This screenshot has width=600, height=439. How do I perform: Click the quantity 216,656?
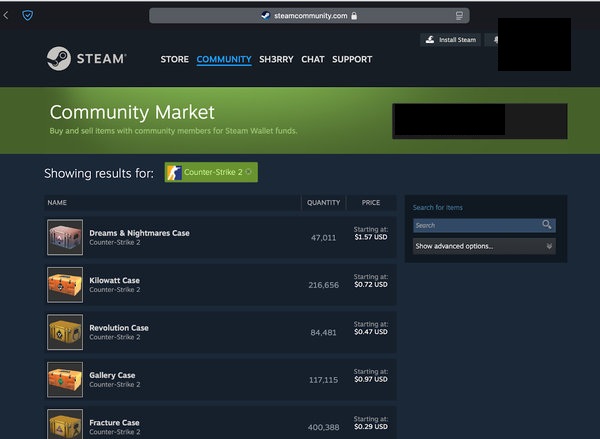(x=323, y=285)
